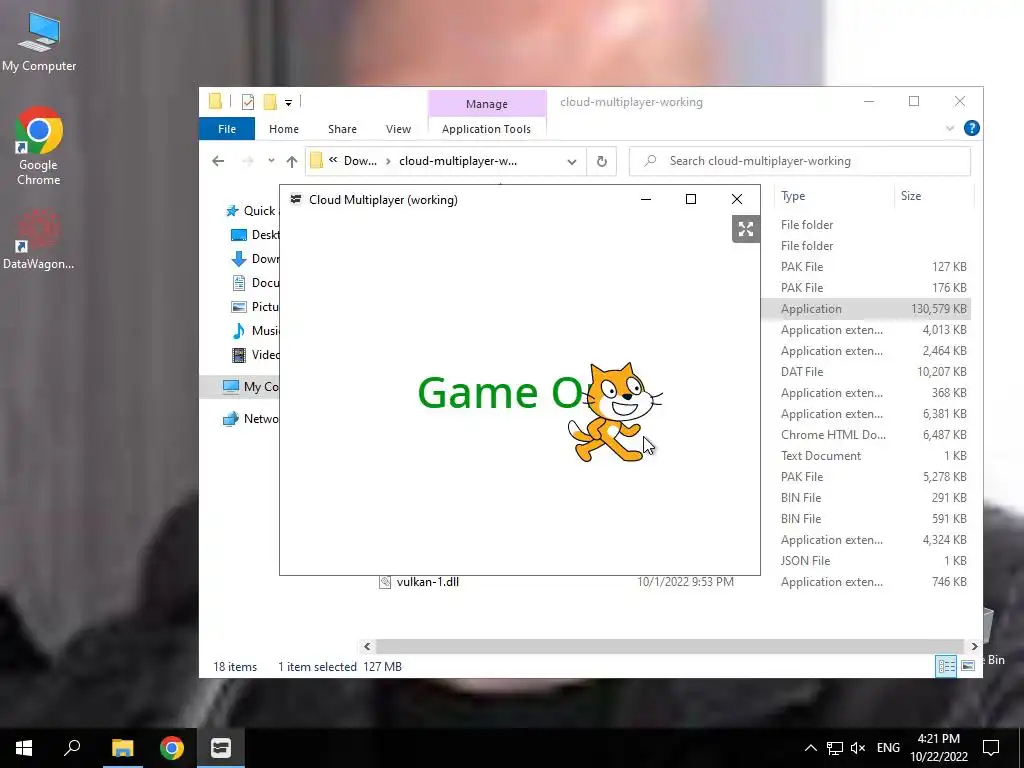
Task: Open the taskbar clock and date
Action: coord(938,748)
